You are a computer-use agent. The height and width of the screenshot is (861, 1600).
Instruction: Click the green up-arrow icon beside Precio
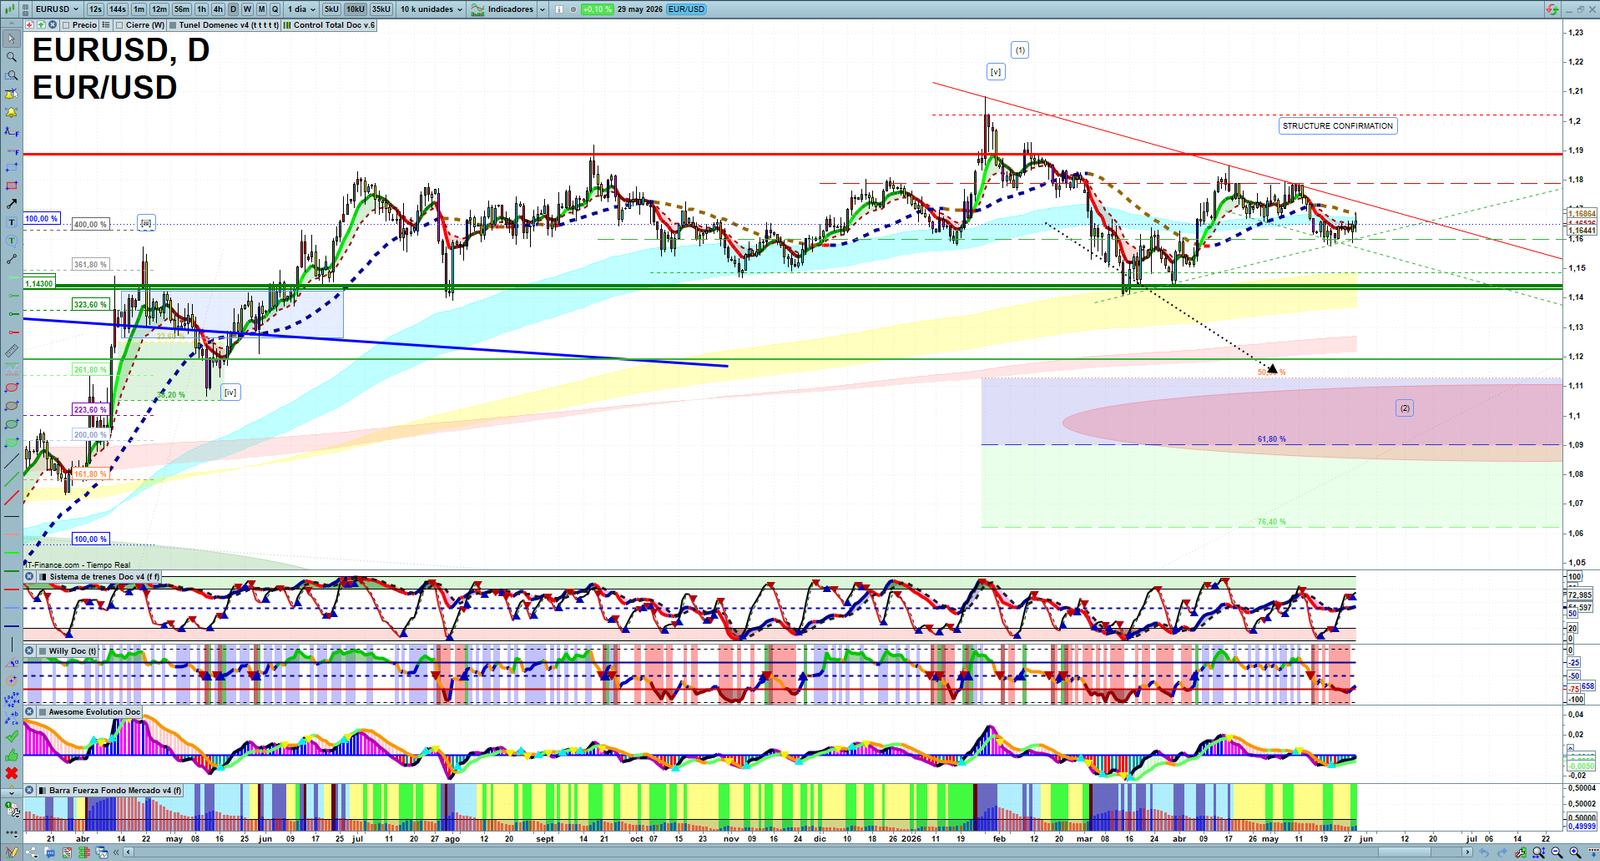(41, 25)
